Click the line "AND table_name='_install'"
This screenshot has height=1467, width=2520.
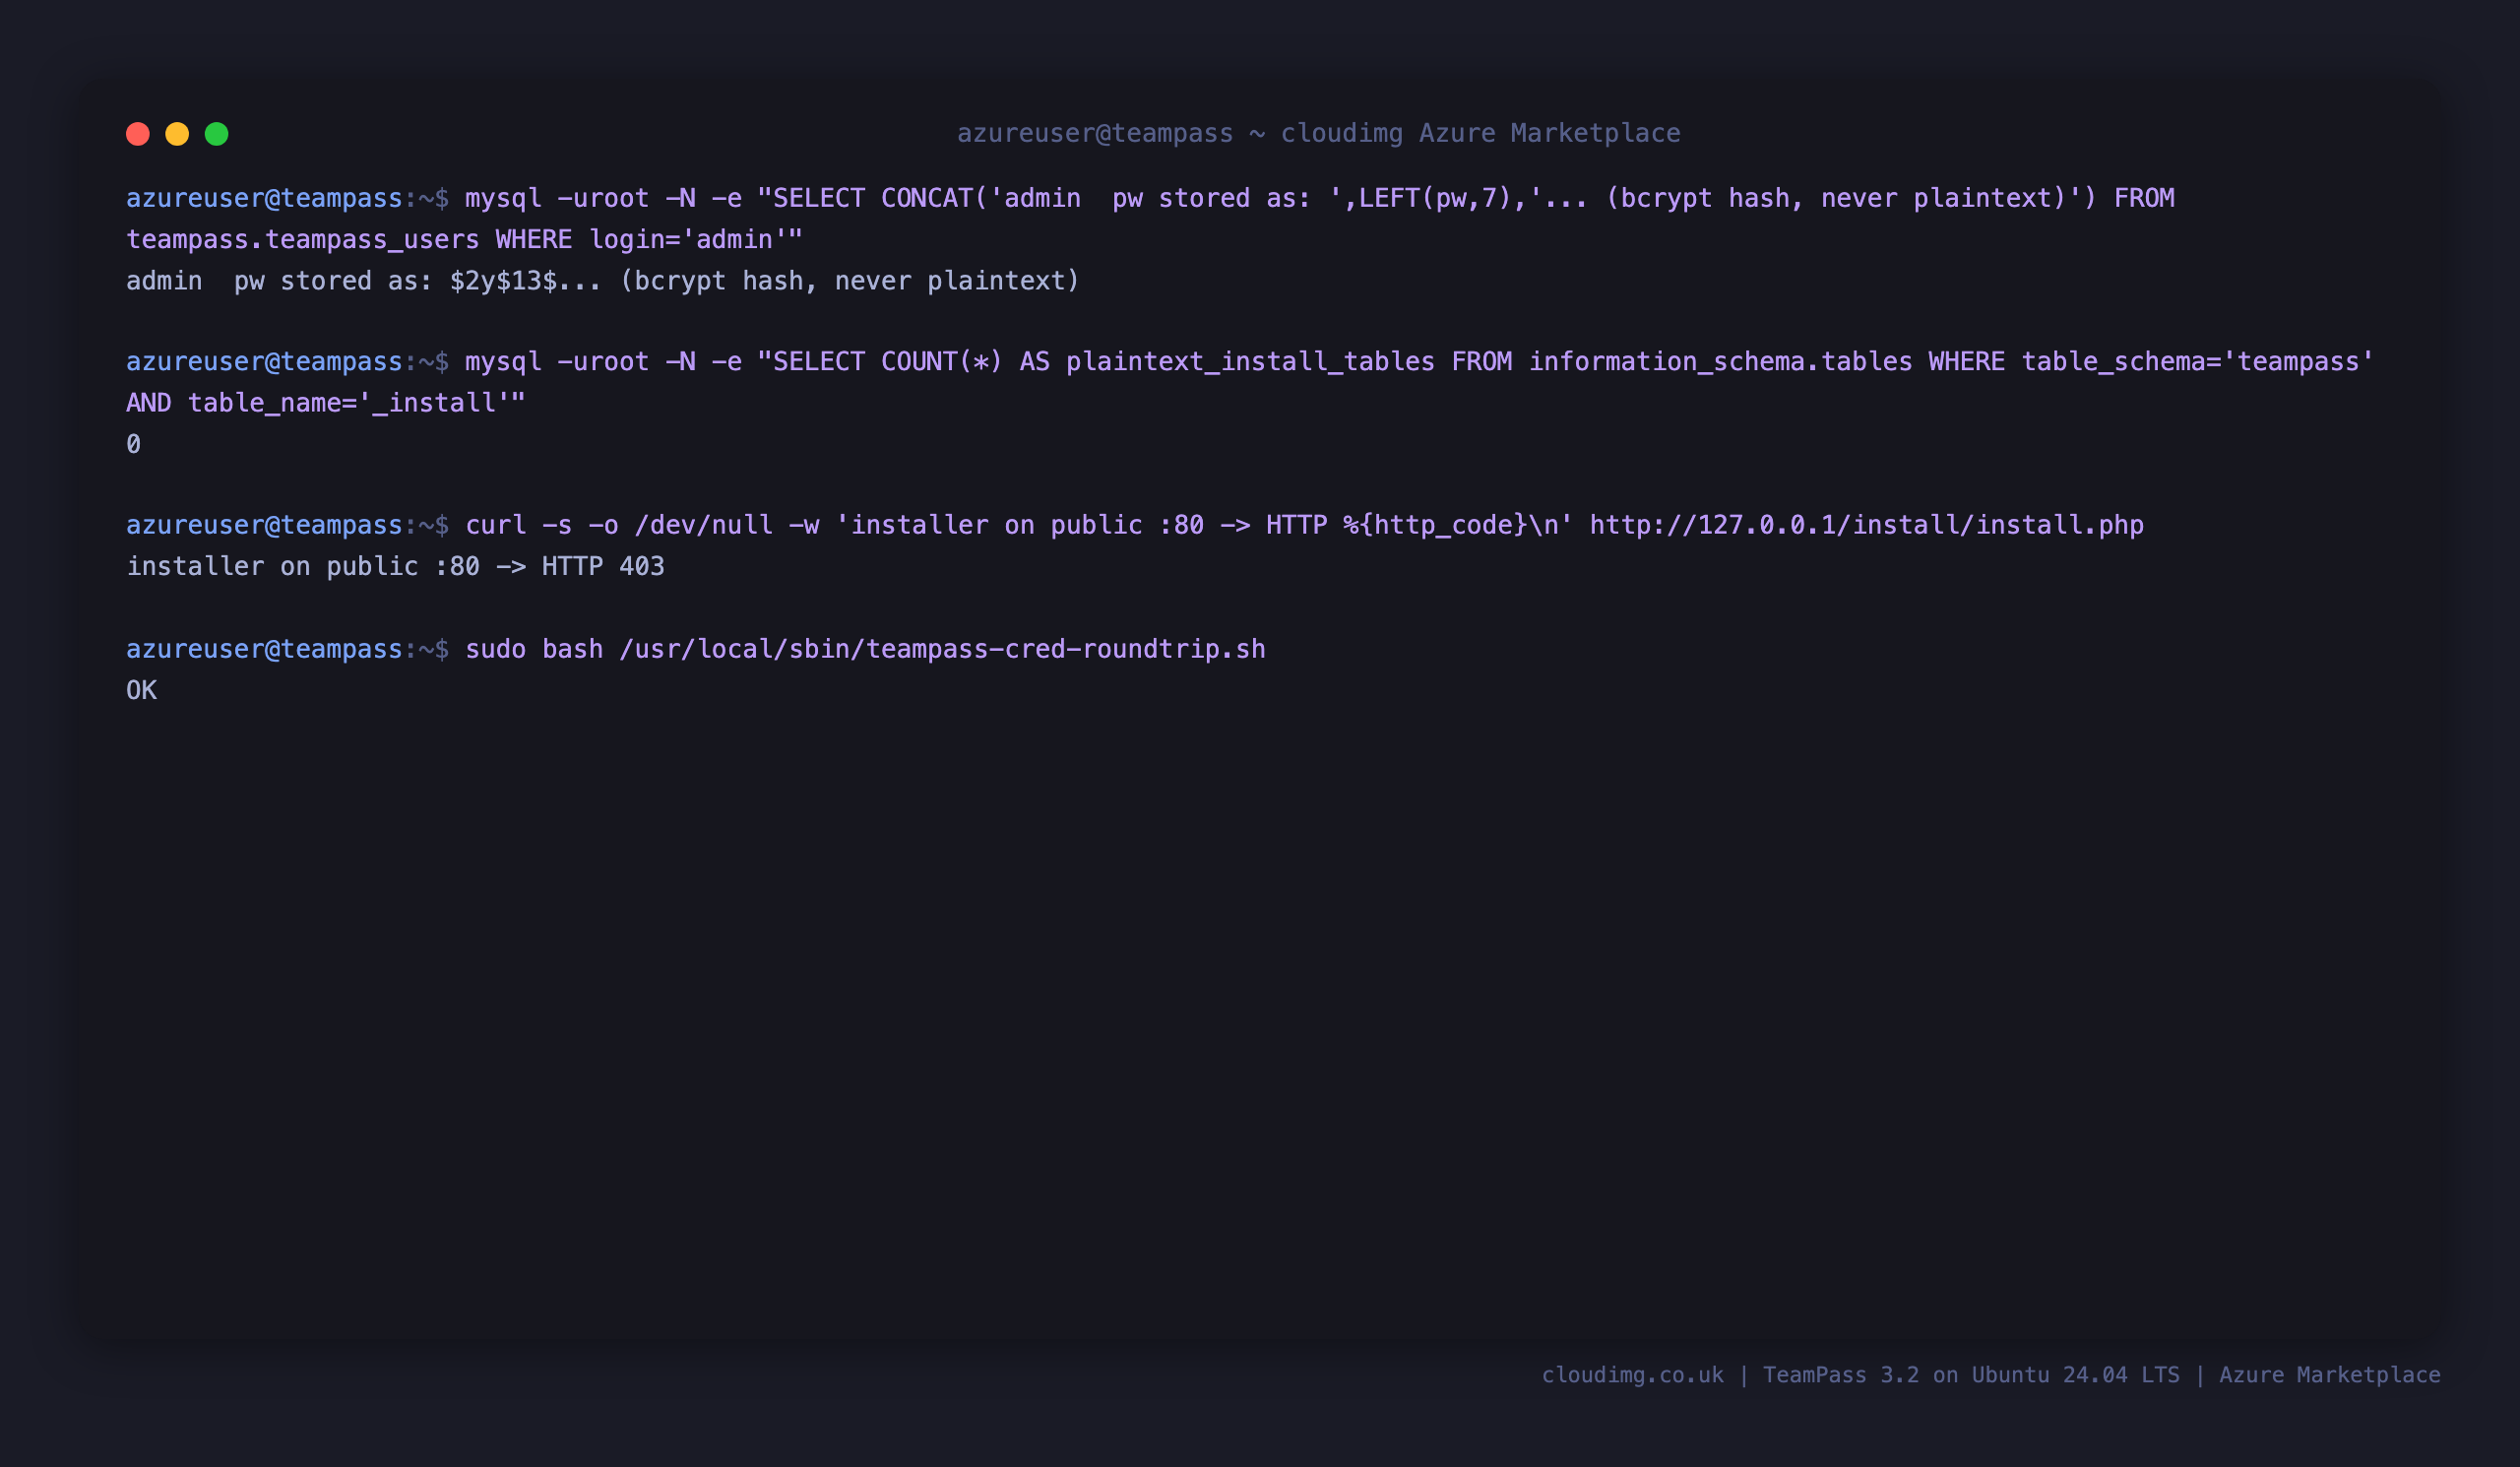tap(325, 403)
